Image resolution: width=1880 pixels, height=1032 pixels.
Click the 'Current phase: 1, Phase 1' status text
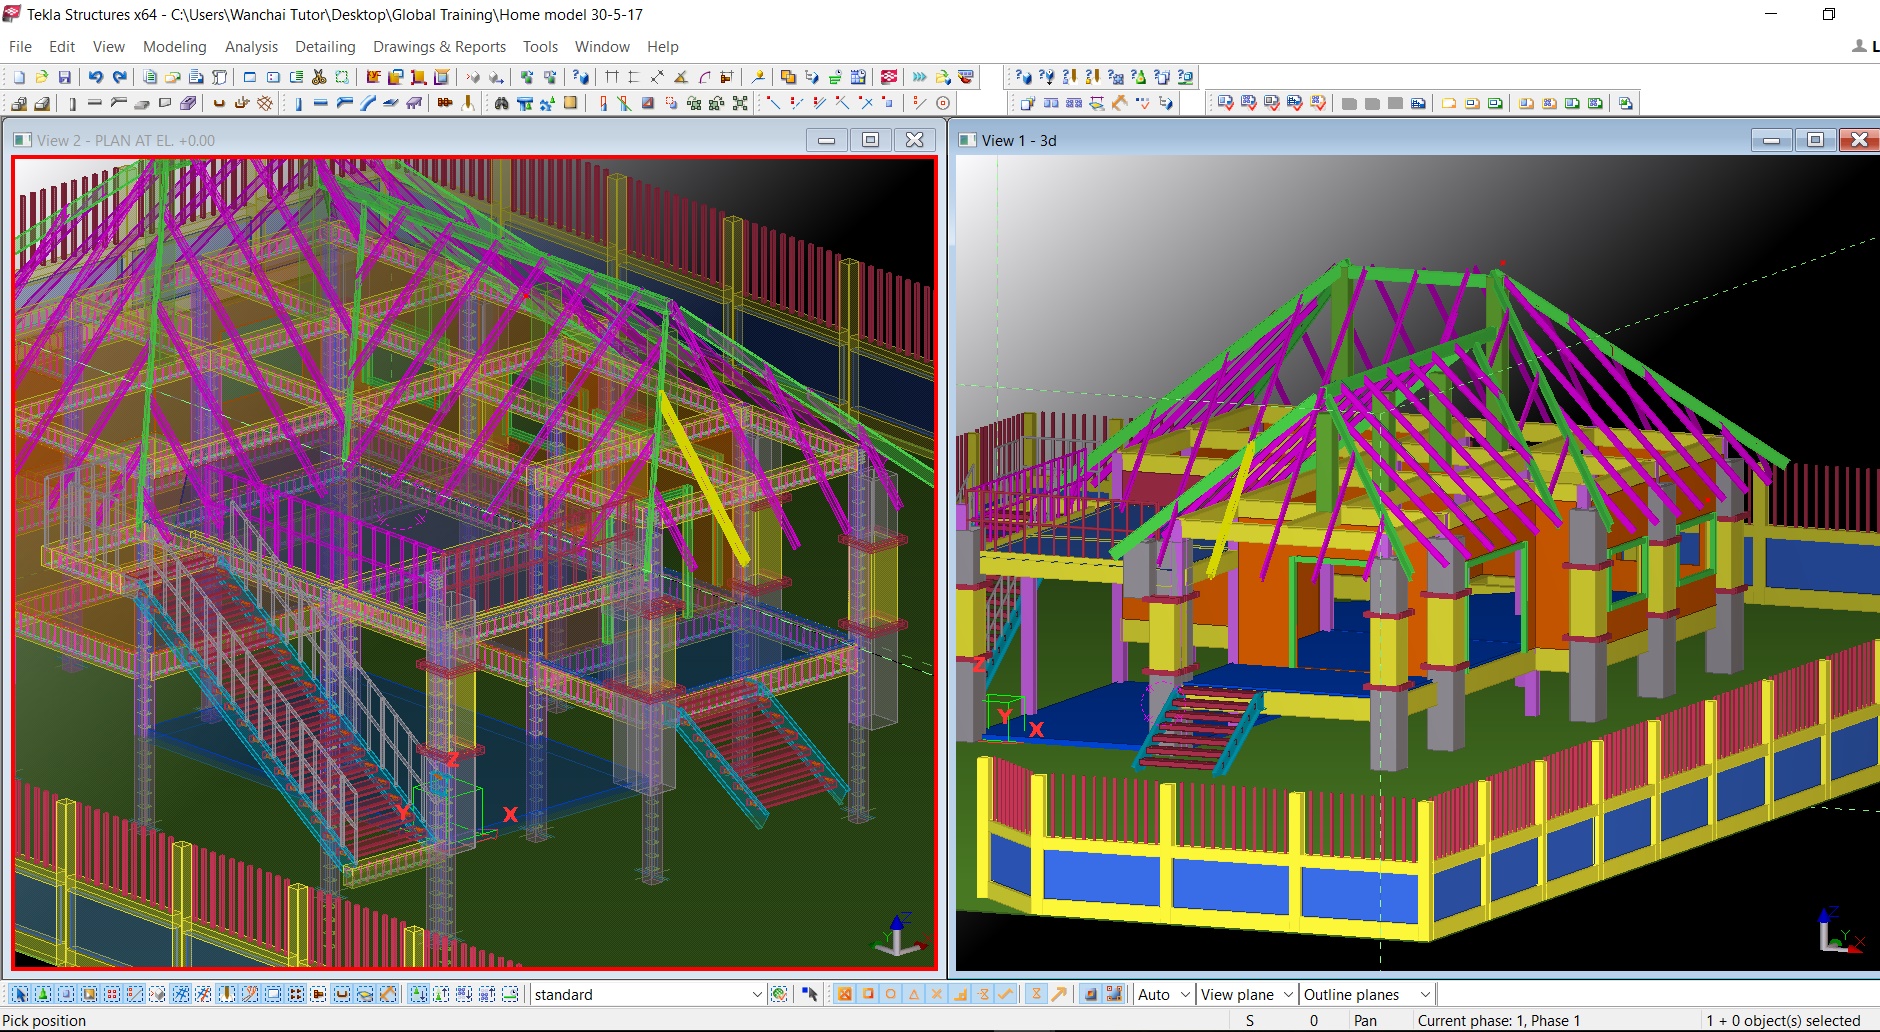pyautogui.click(x=1499, y=1020)
